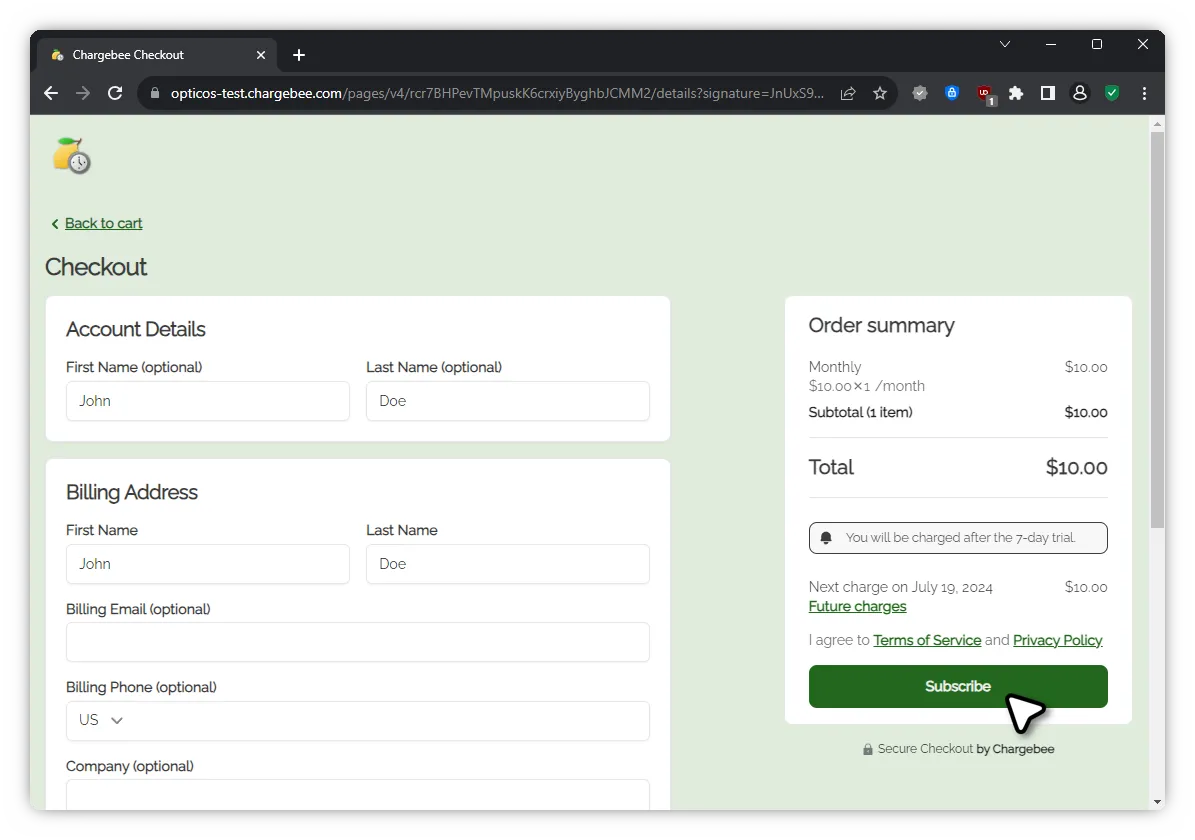Reload the checkout page
Image resolution: width=1195 pixels, height=840 pixels.
tap(115, 93)
